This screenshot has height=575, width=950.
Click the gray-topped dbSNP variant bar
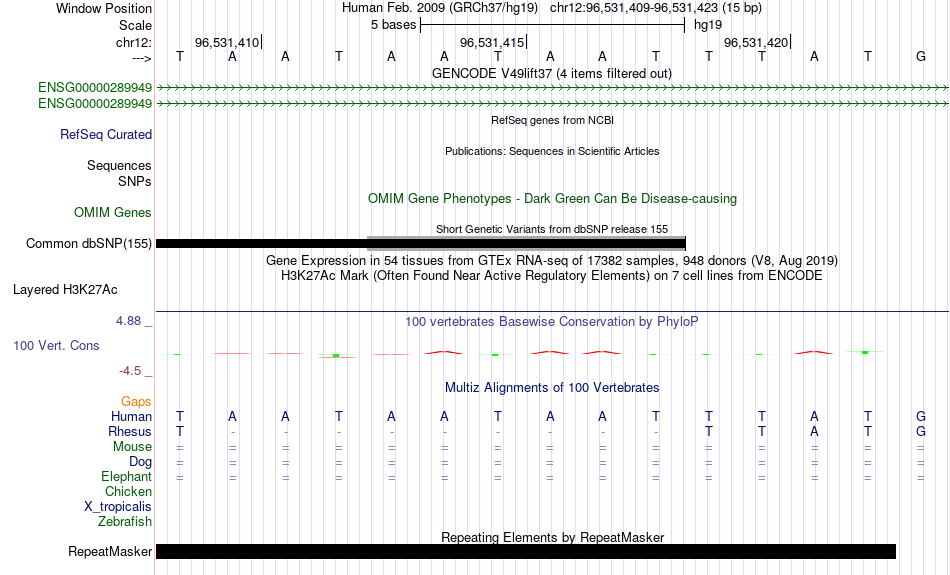coord(526,242)
